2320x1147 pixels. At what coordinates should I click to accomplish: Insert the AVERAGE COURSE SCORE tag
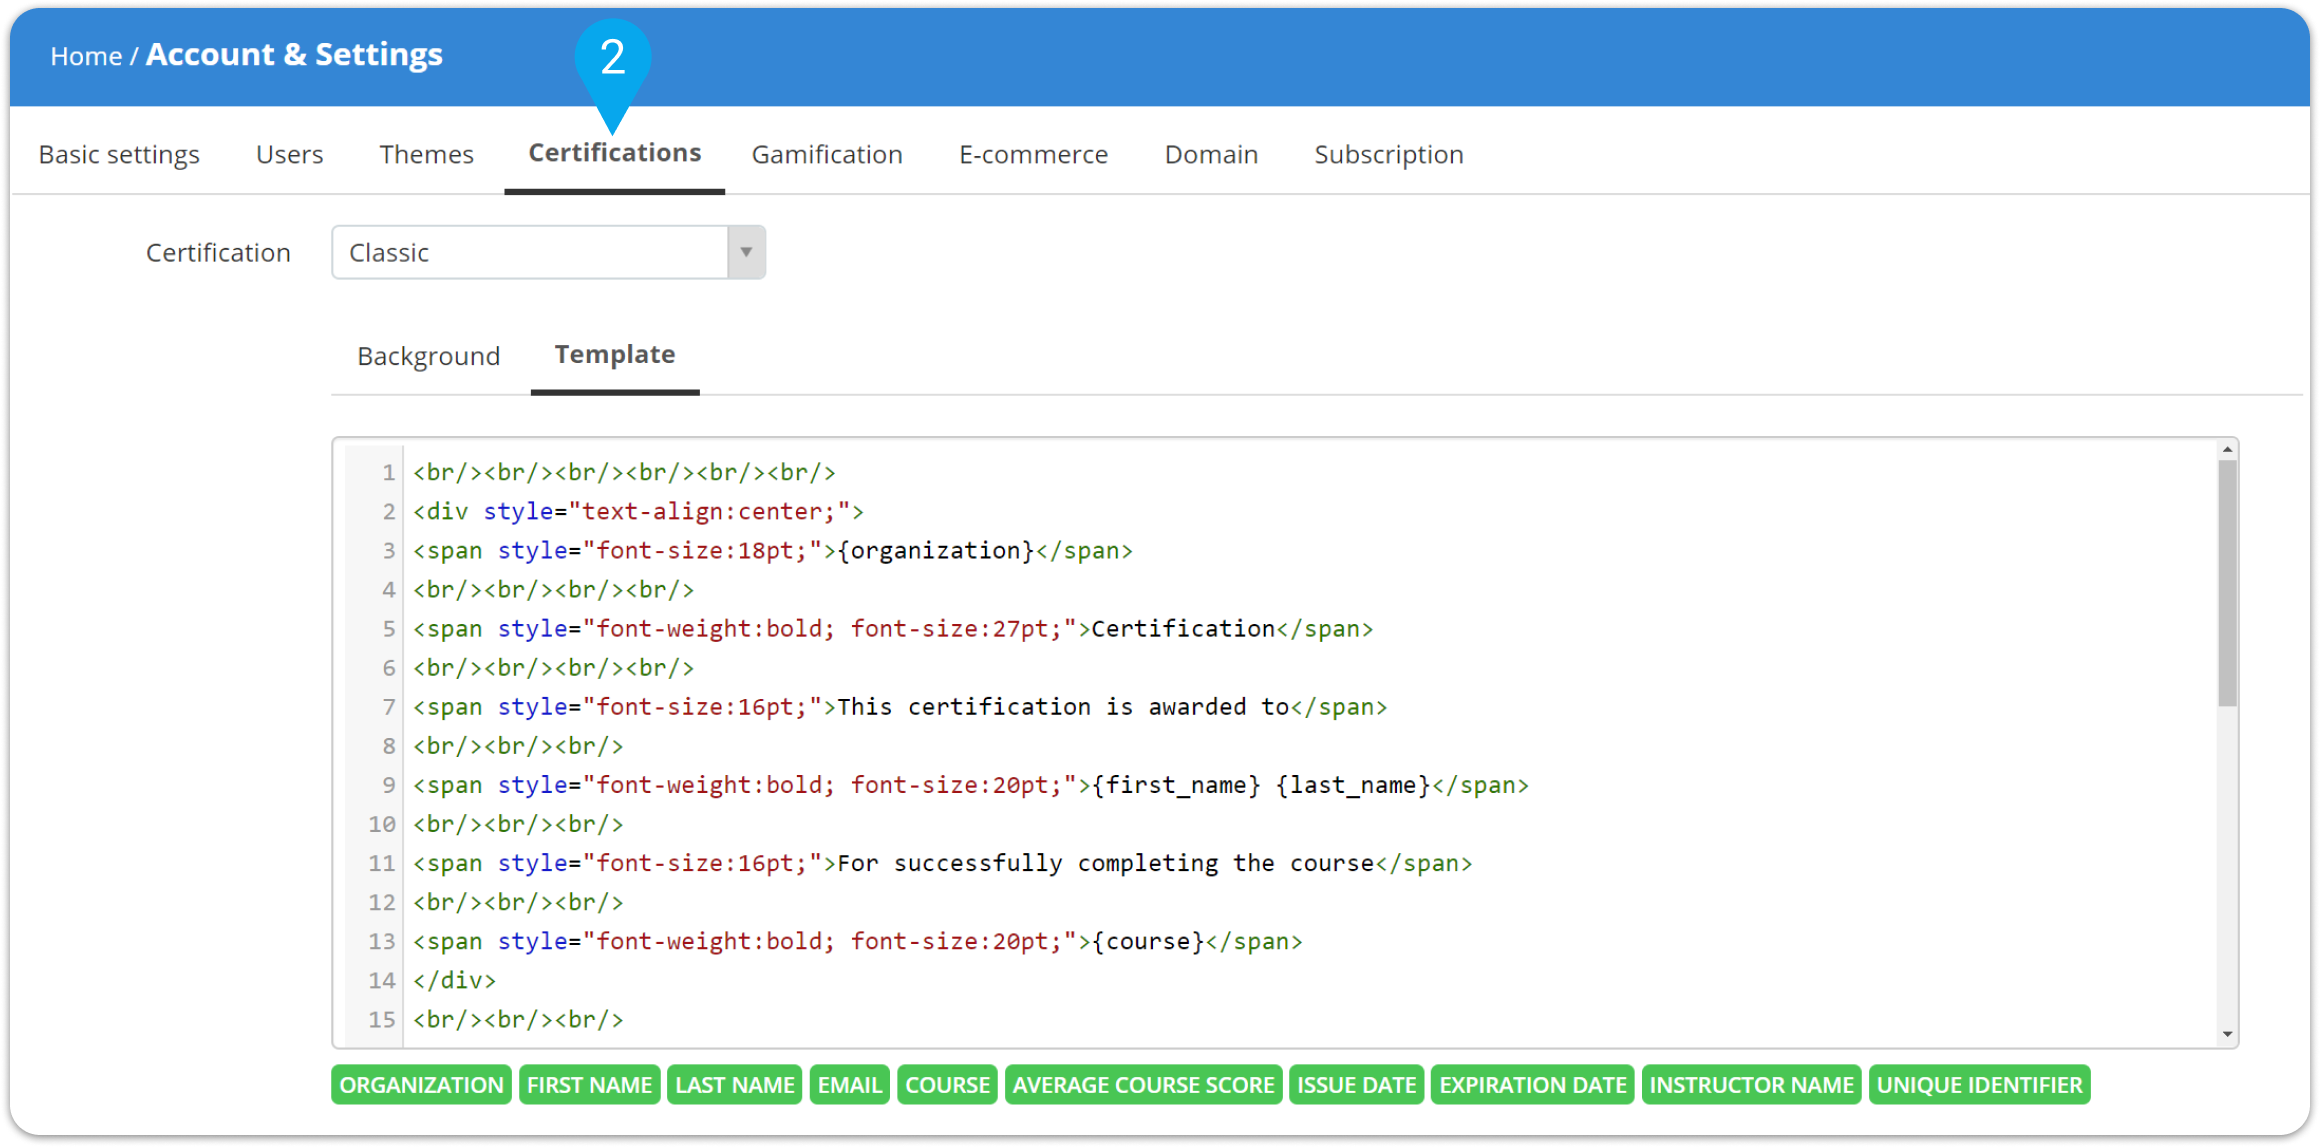(x=1143, y=1085)
